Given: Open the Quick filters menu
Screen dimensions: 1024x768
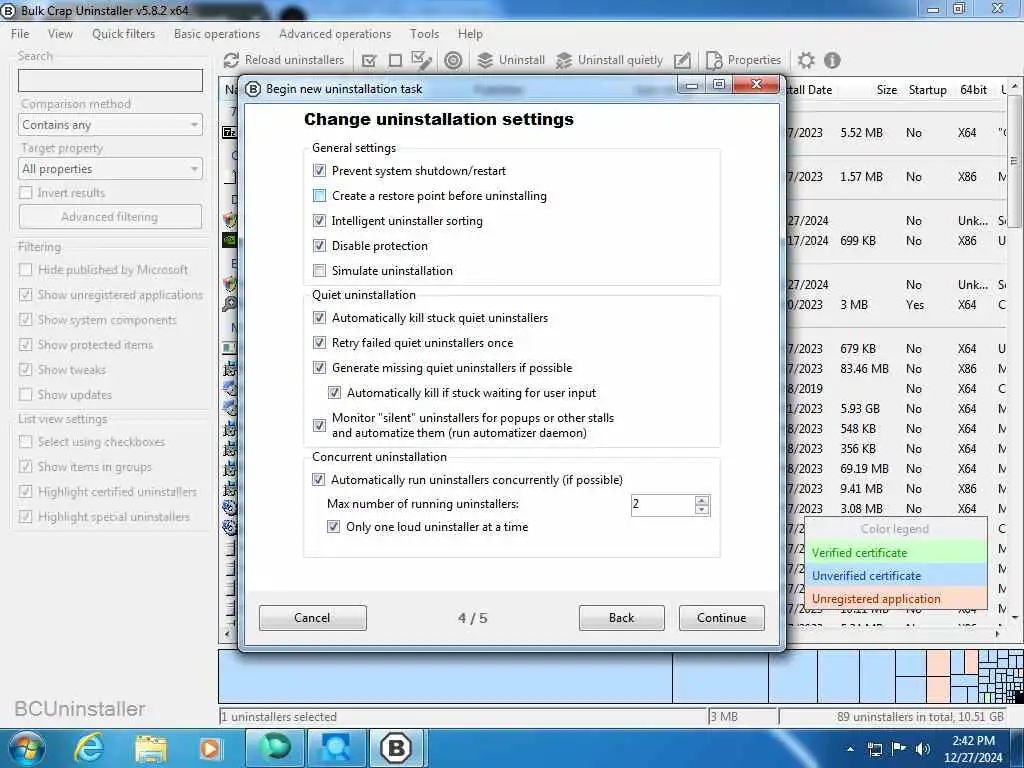Looking at the screenshot, I should [123, 34].
